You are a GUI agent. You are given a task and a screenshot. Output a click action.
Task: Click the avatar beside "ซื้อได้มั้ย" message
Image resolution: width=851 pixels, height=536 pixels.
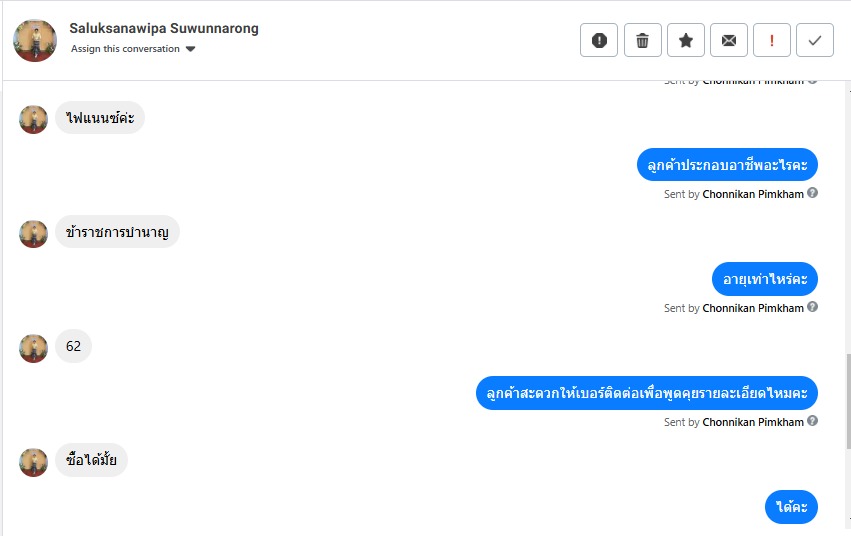click(34, 461)
